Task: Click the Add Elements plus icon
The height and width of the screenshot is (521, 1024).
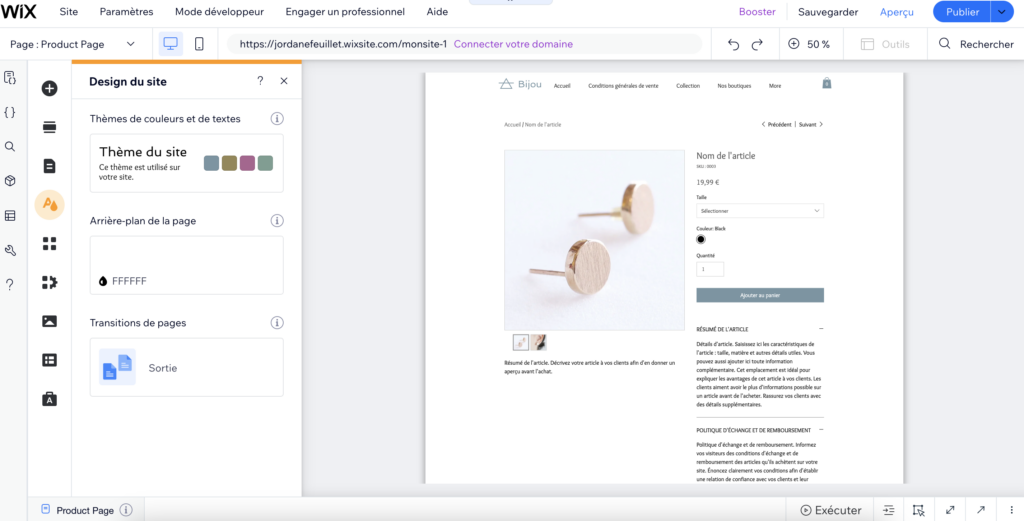Action: (x=49, y=88)
